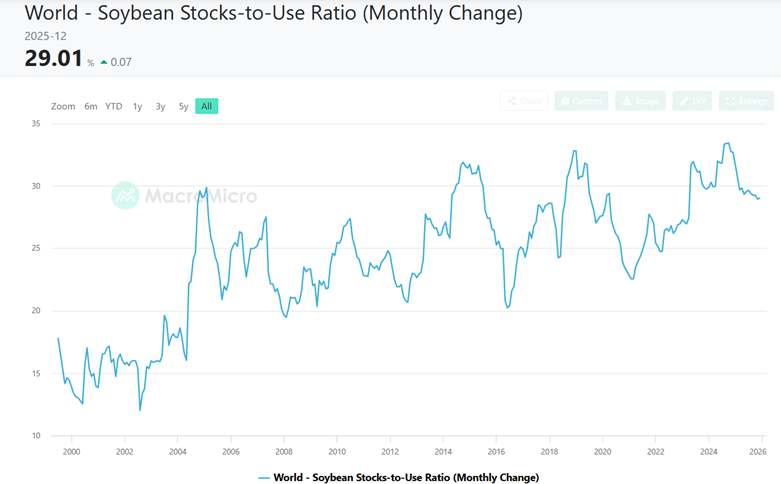Enlarge the chart to fullscreen

point(747,101)
